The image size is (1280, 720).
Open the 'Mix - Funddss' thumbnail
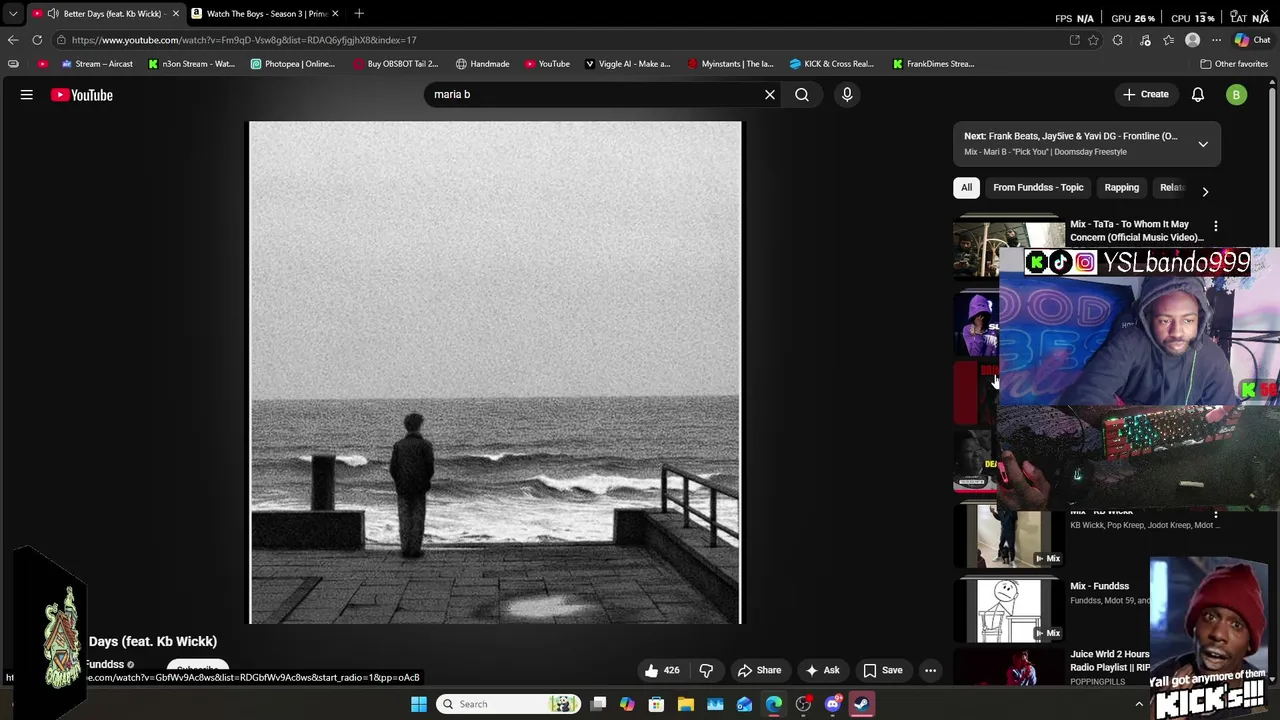1009,610
